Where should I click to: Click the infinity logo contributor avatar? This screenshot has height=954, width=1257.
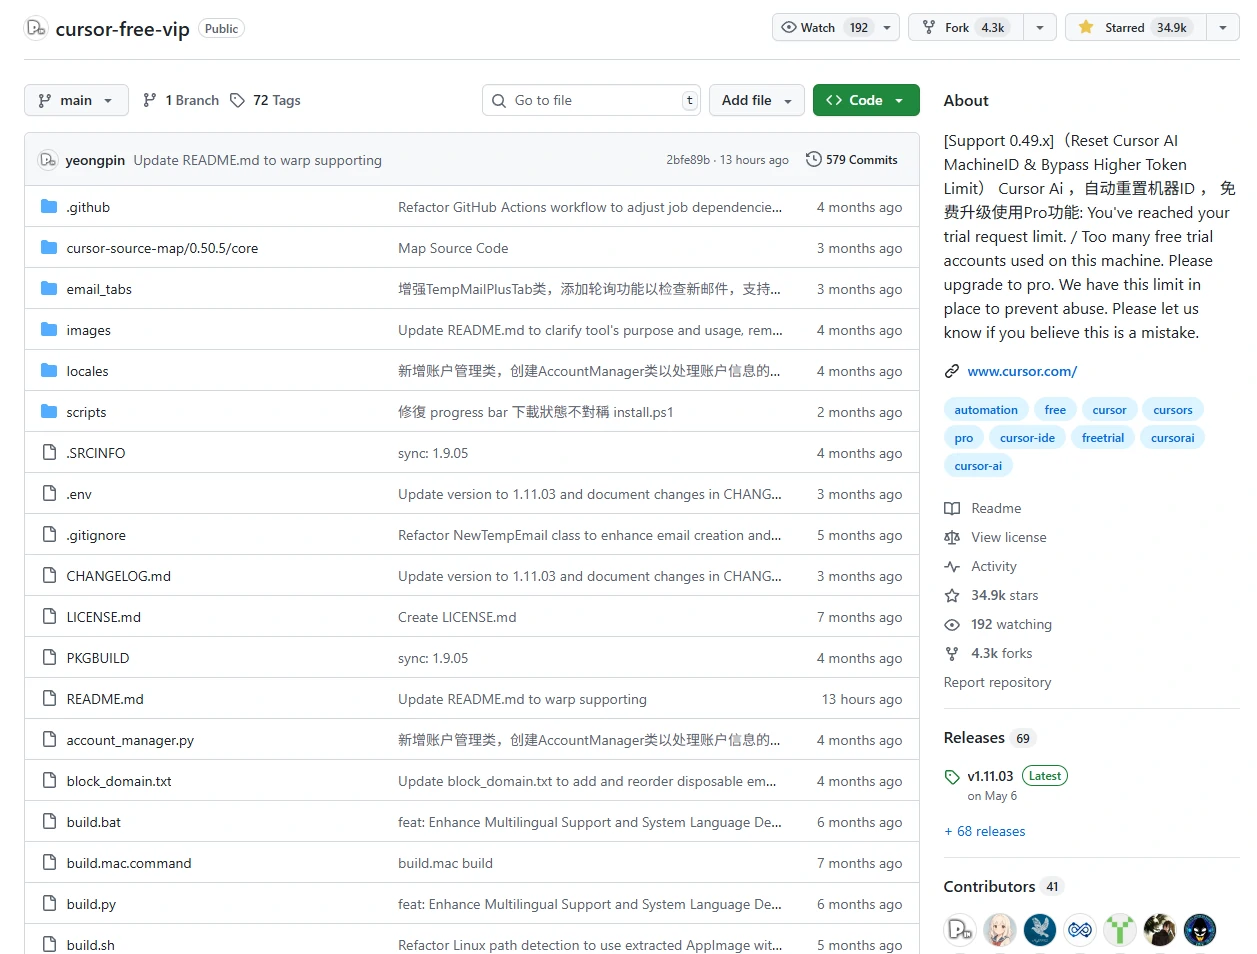1080,930
